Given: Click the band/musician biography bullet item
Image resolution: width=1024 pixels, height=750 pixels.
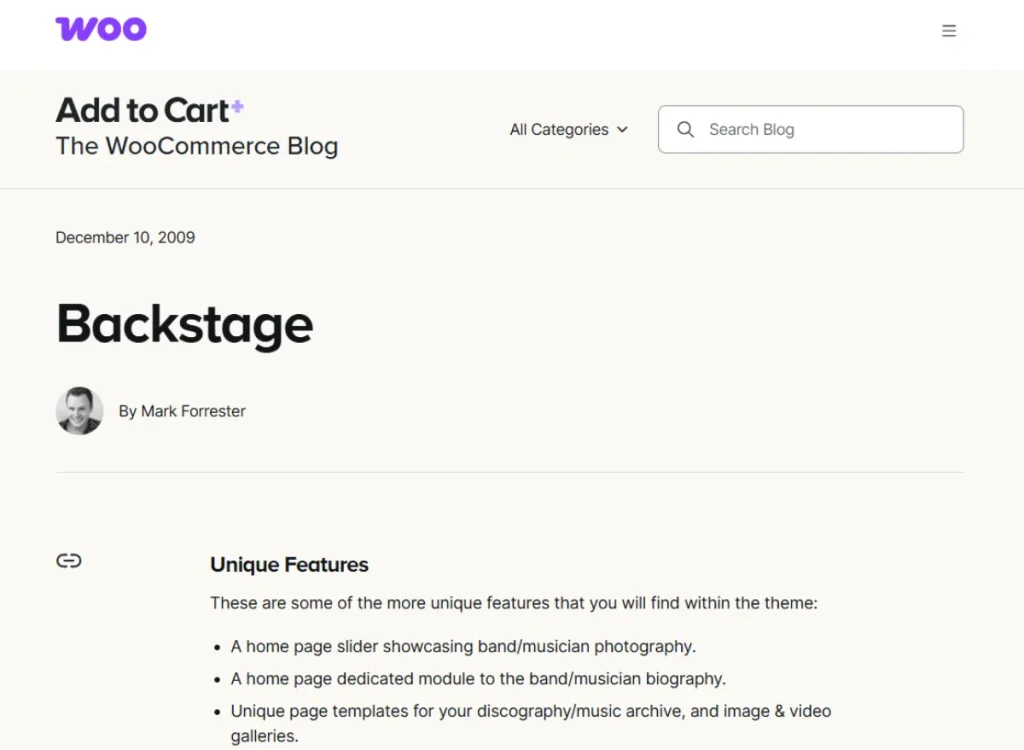Looking at the screenshot, I should coord(478,679).
